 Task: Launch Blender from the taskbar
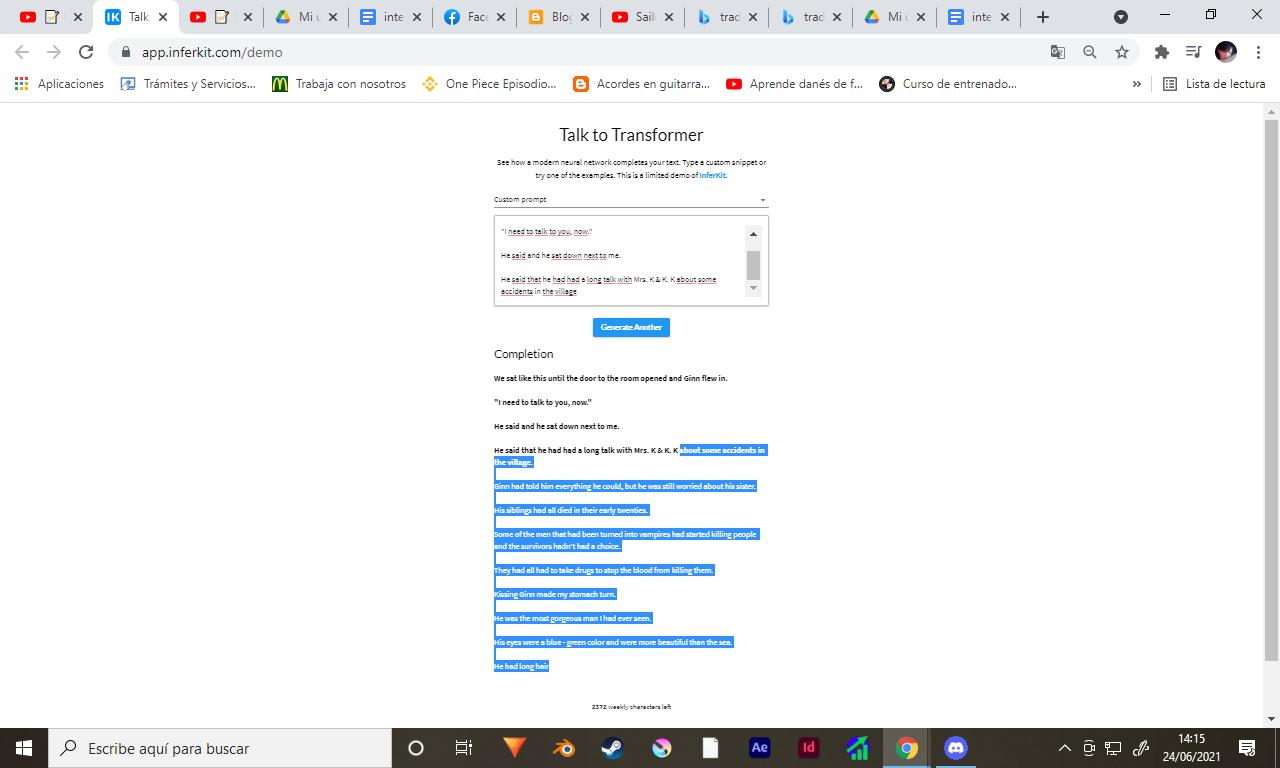tap(563, 748)
